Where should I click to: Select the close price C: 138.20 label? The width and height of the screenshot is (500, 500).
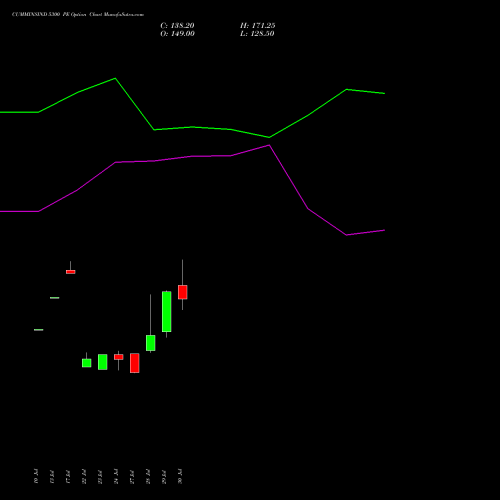[177, 26]
